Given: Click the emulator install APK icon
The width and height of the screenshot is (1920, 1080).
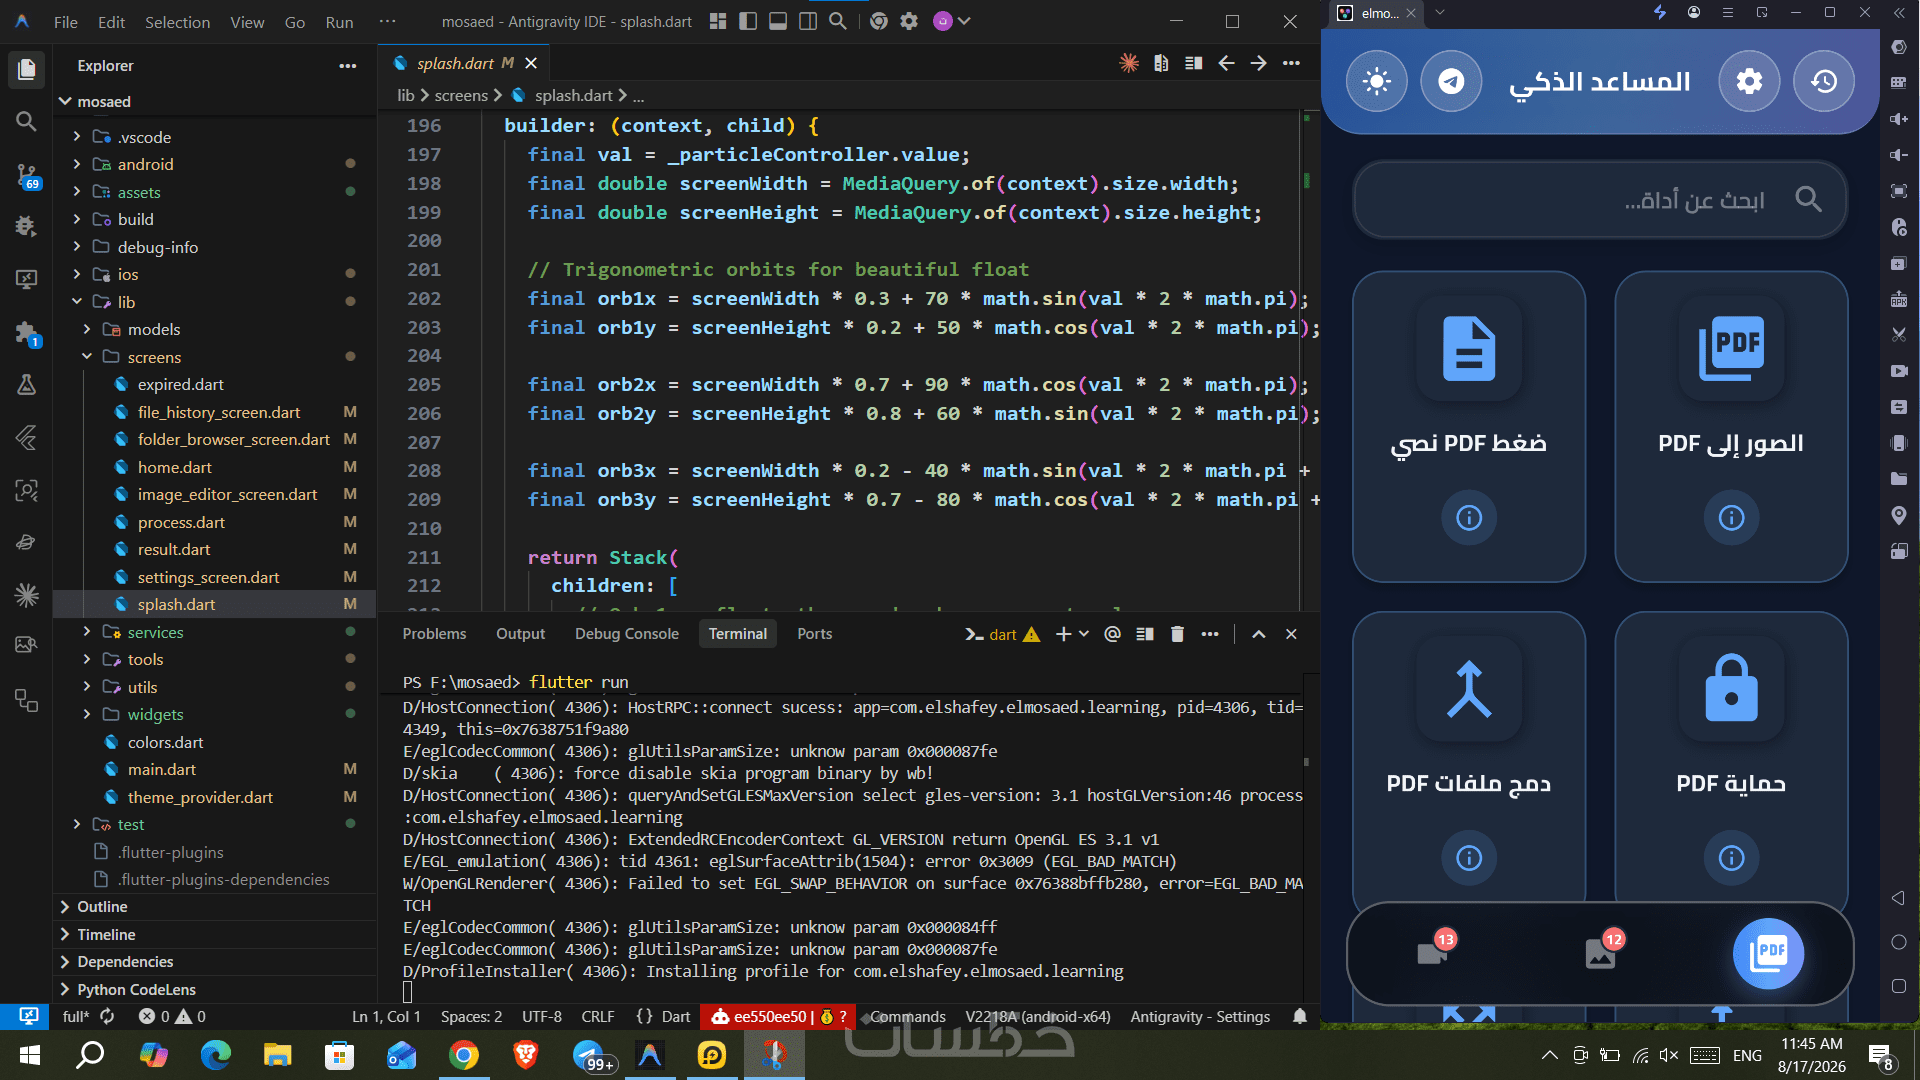Looking at the screenshot, I should (x=1898, y=299).
